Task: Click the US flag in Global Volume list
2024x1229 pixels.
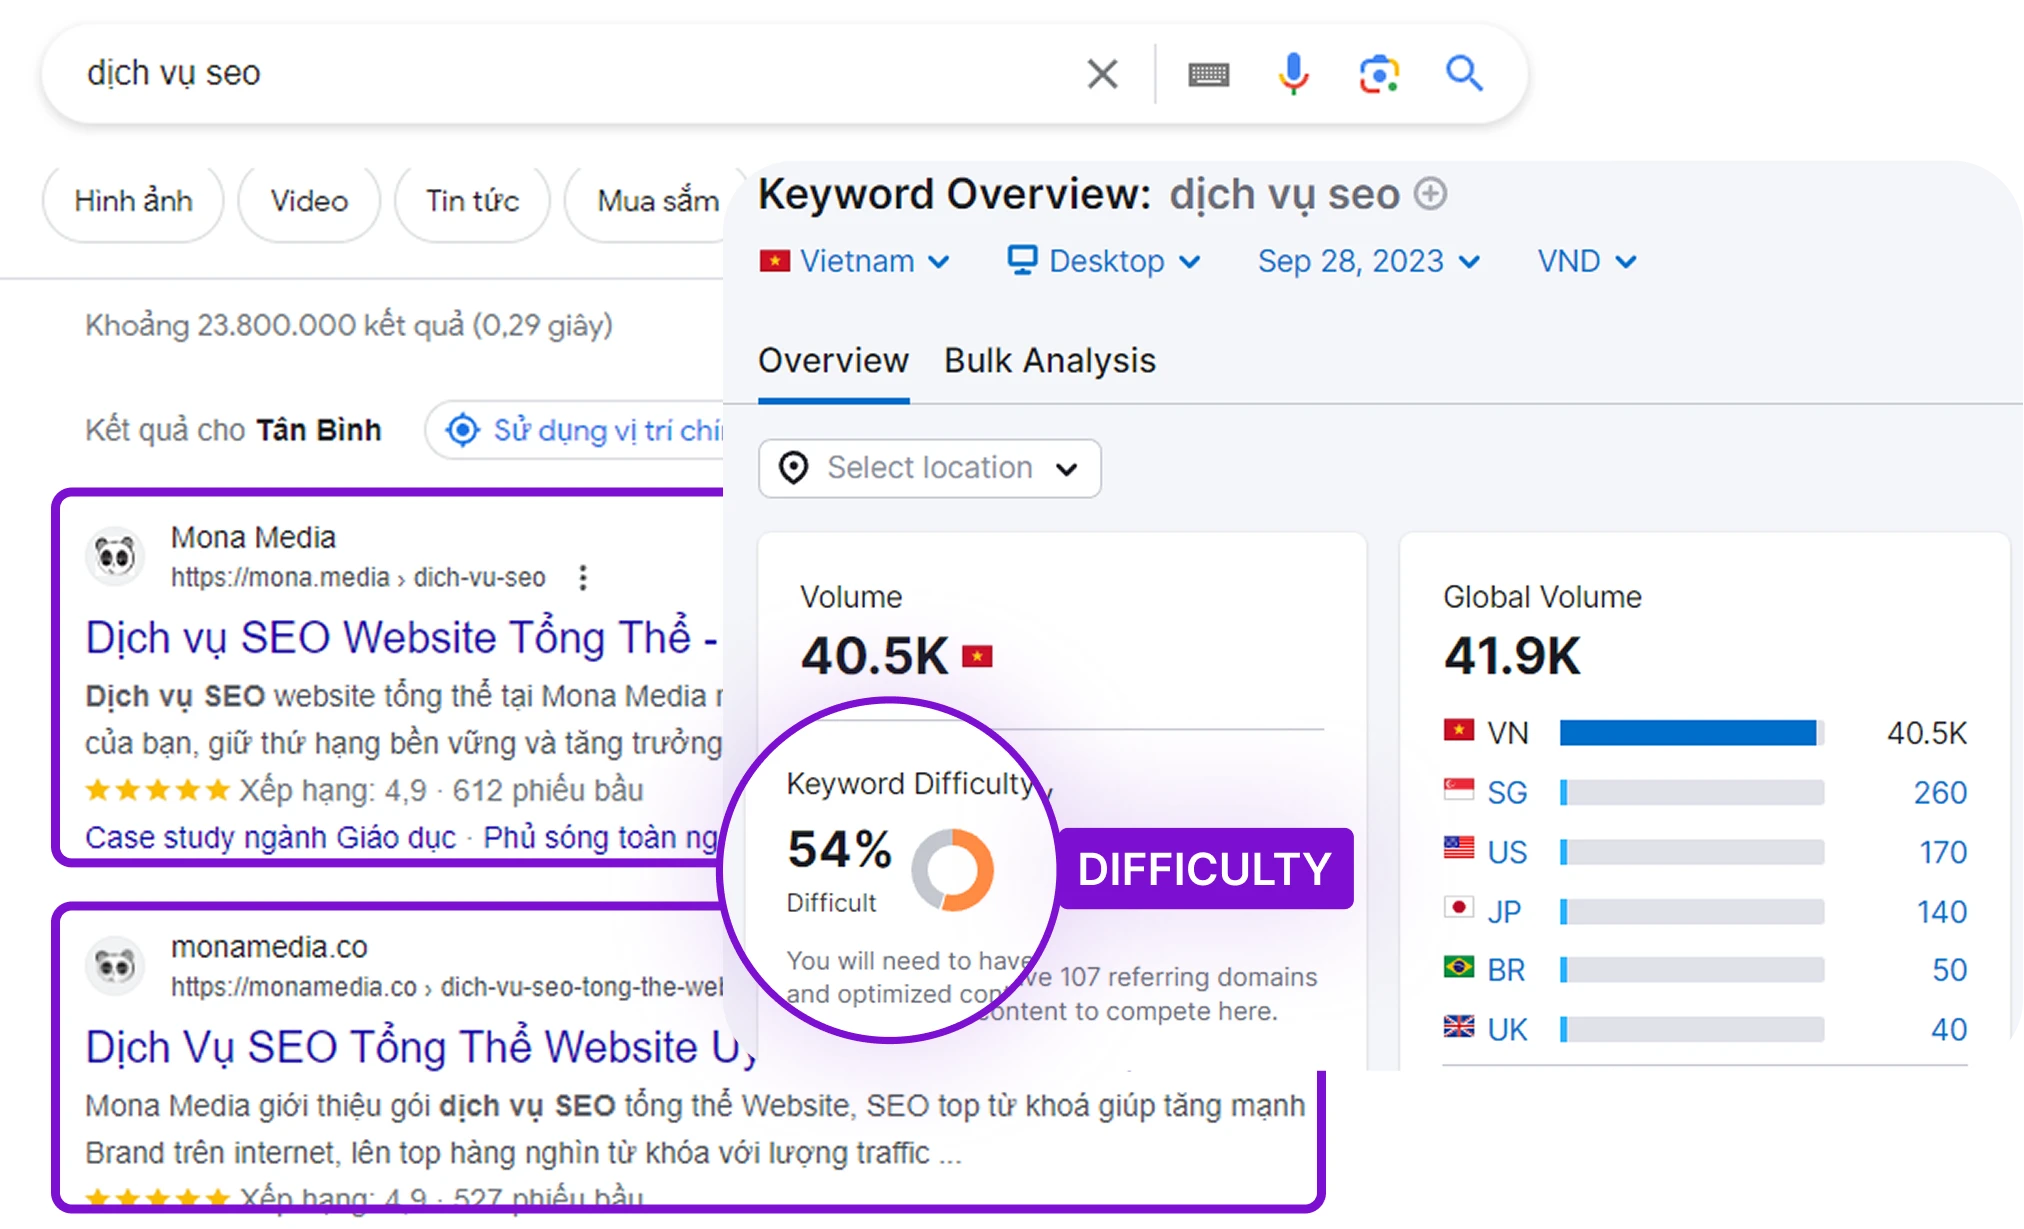Action: click(x=1459, y=848)
